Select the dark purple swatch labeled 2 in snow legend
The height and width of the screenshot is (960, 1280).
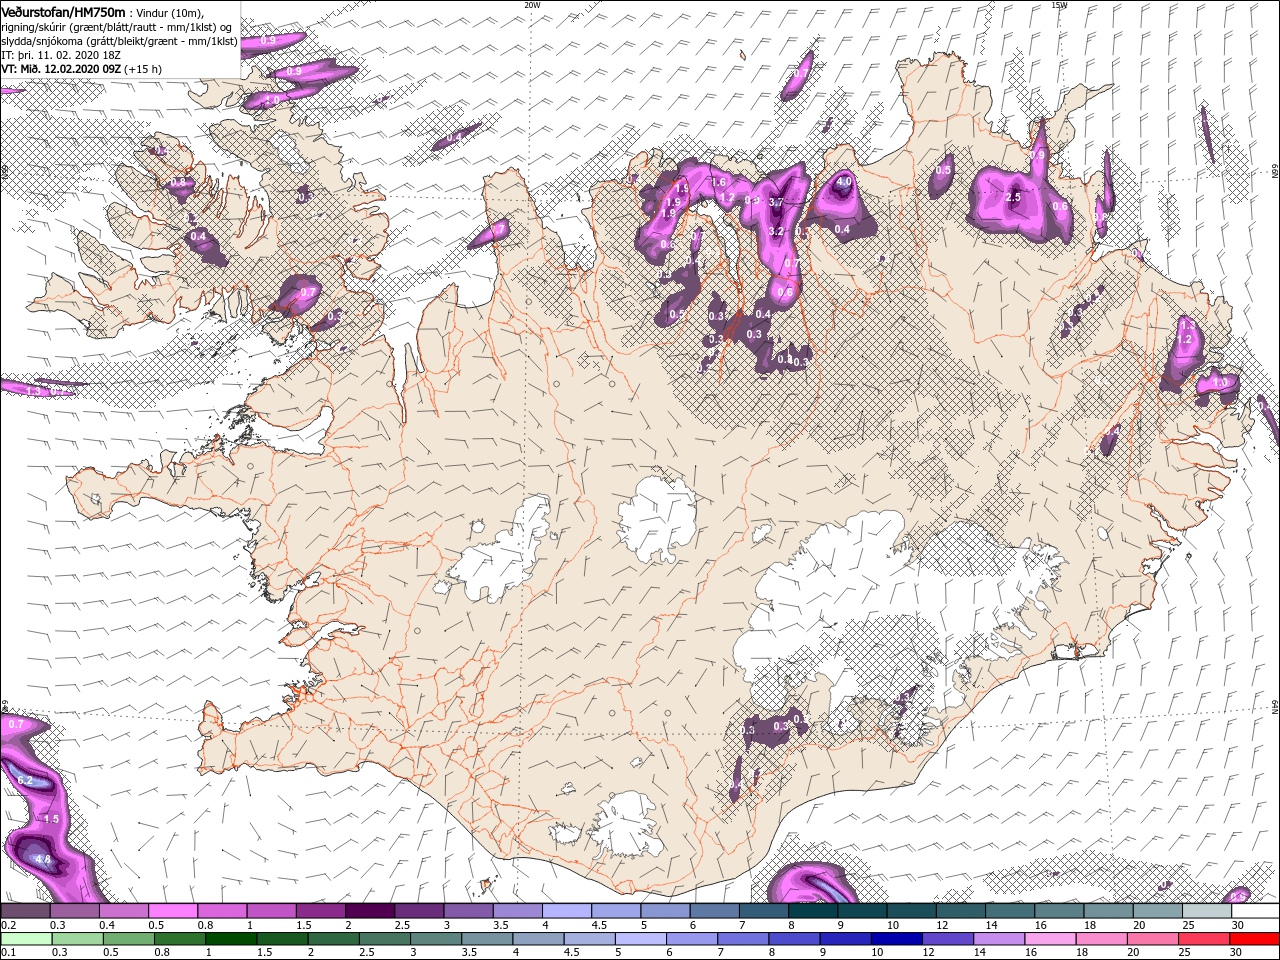[x=369, y=911]
